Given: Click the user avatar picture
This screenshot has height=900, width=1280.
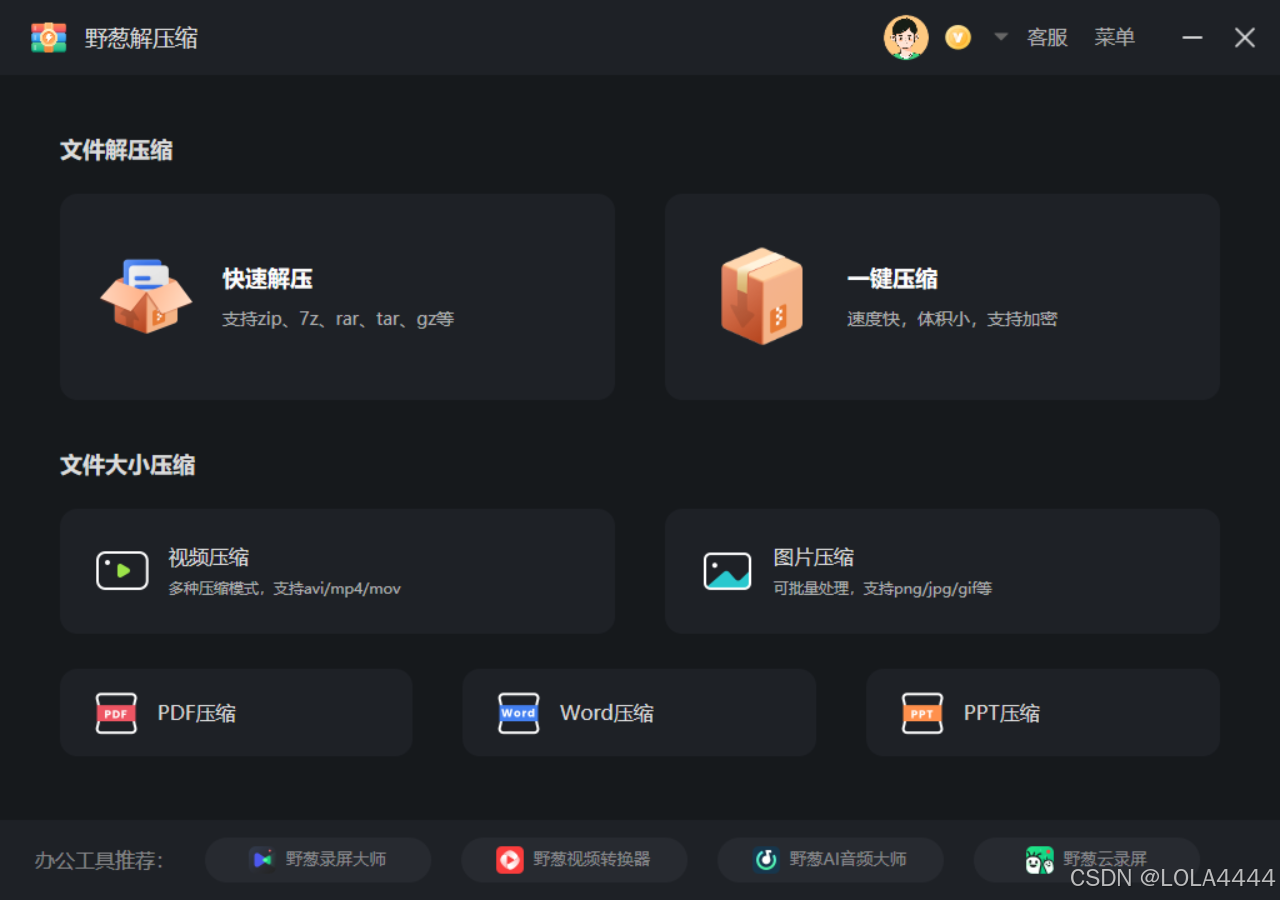Looking at the screenshot, I should coord(906,36).
